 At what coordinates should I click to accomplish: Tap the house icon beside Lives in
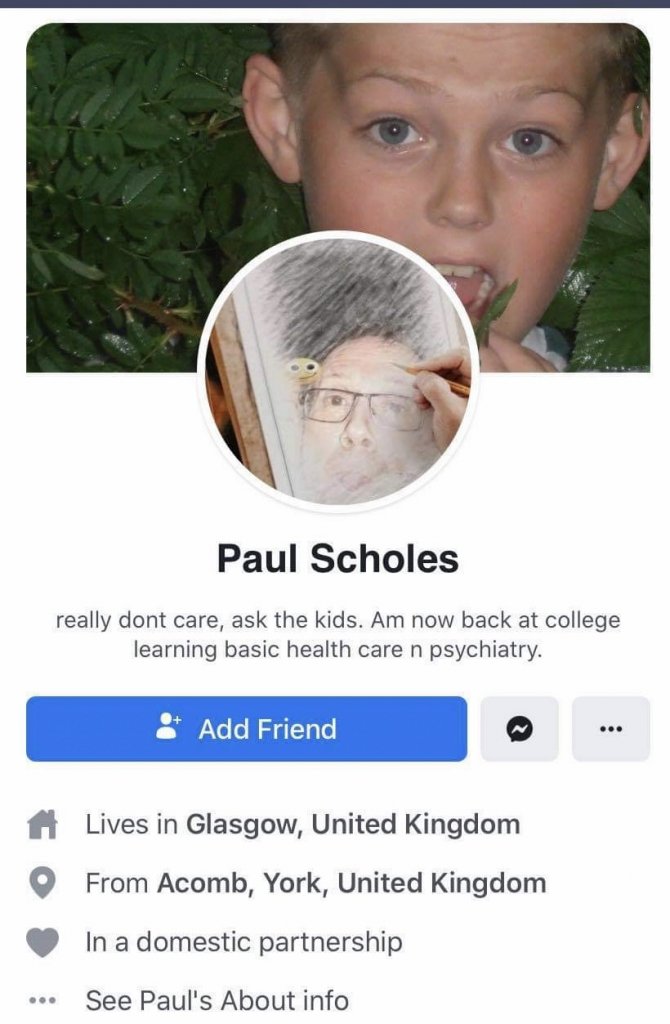click(x=42, y=824)
